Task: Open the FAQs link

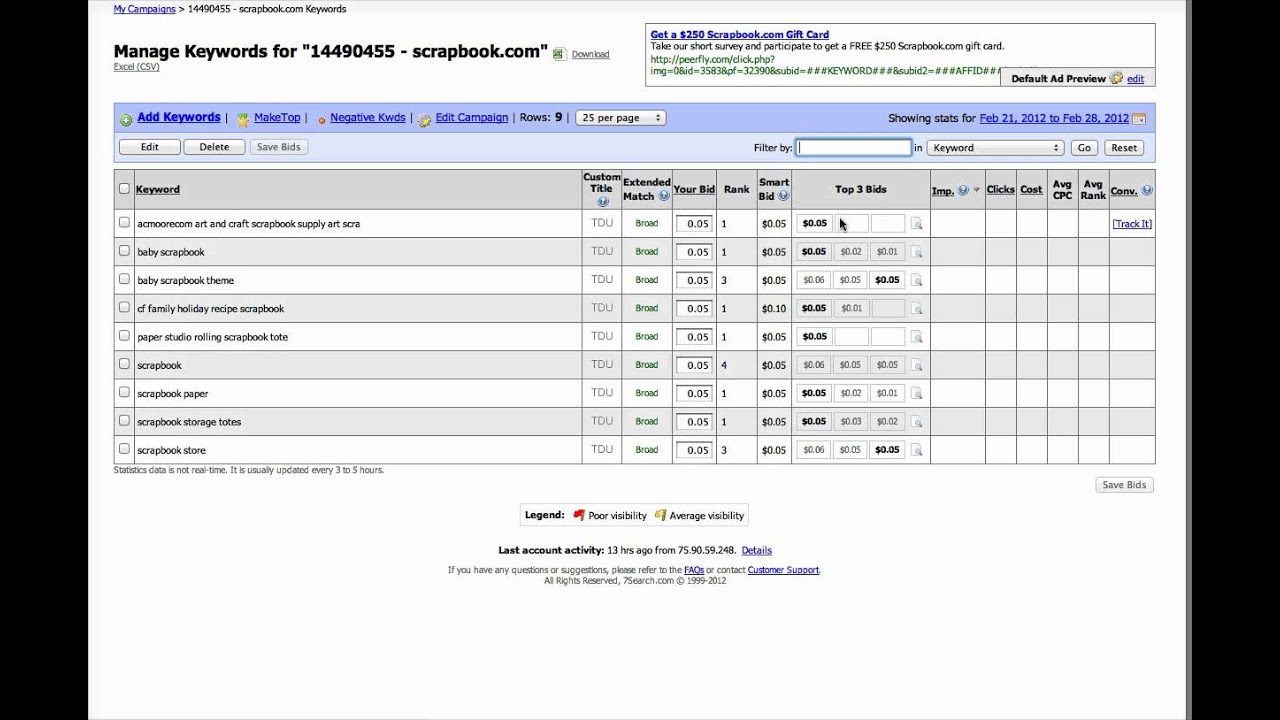Action: (694, 570)
